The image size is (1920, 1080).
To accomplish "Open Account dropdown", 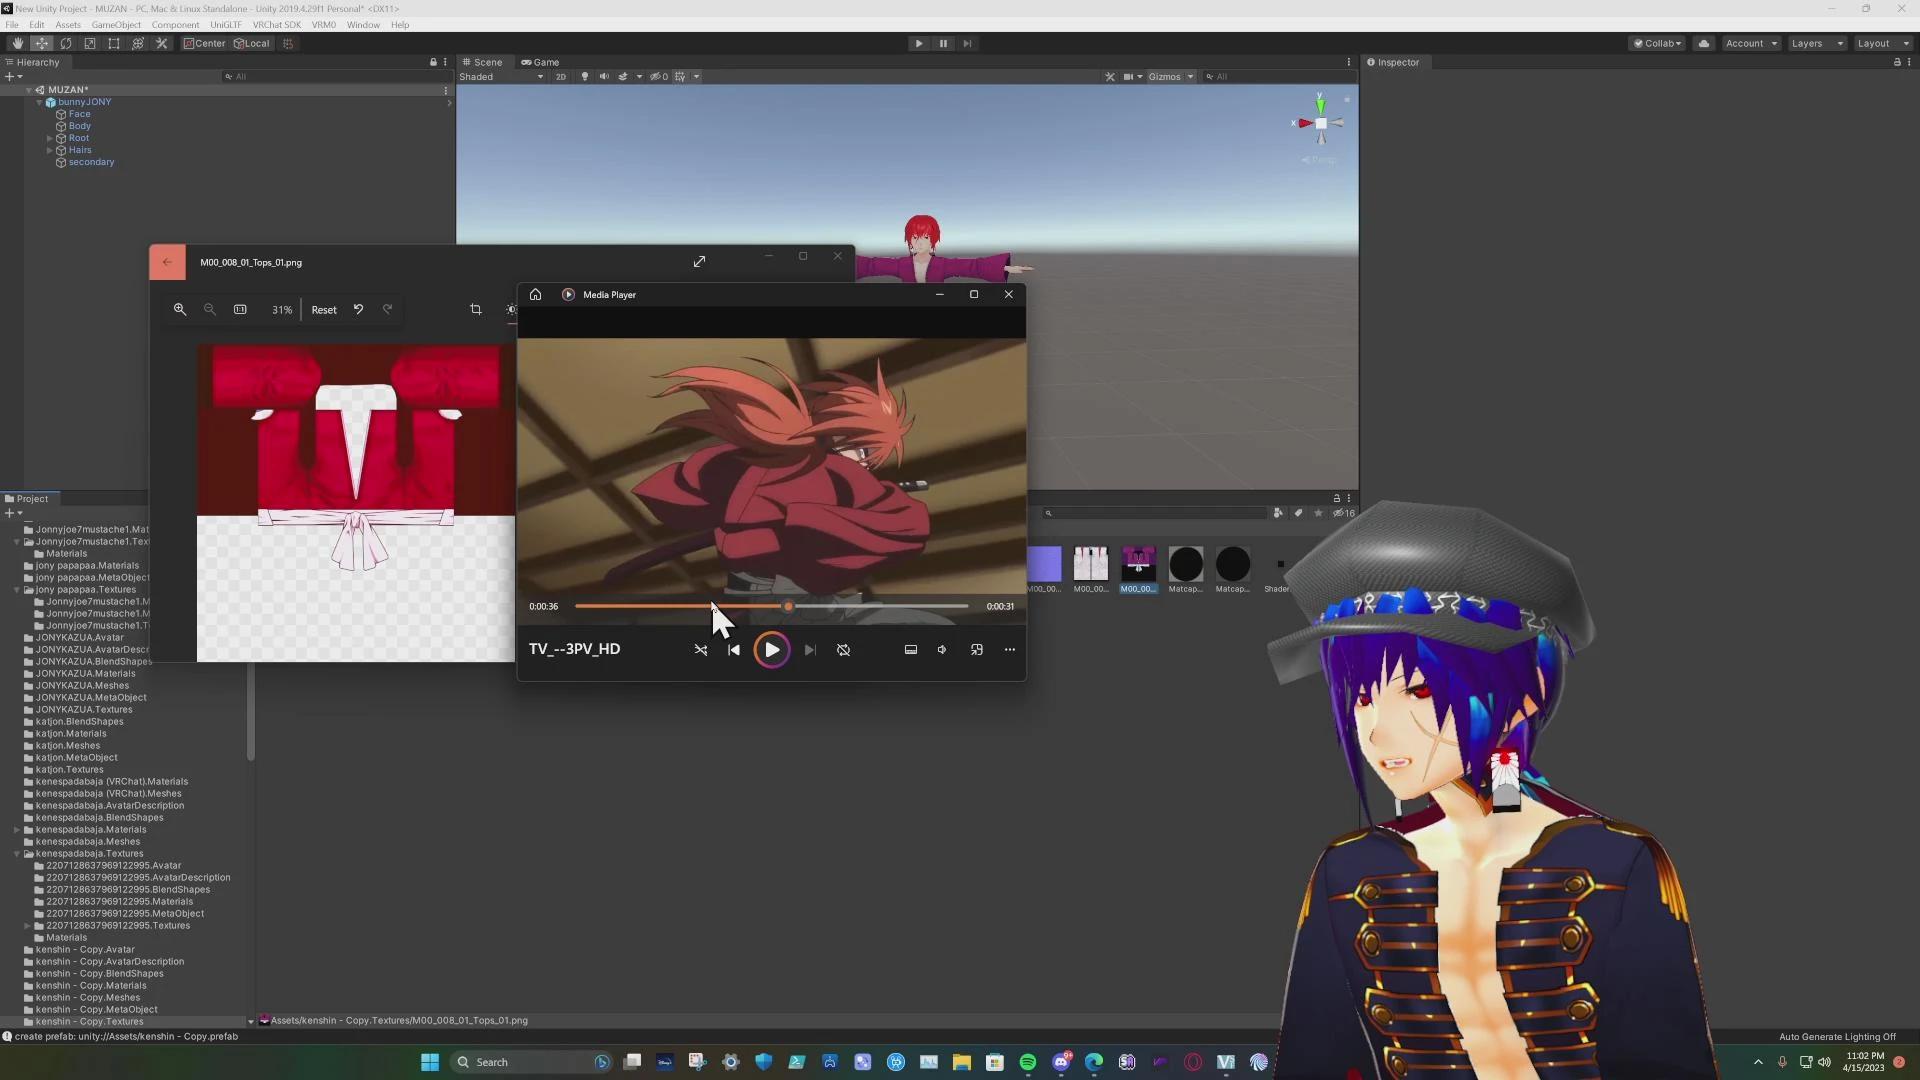I will (x=1751, y=43).
